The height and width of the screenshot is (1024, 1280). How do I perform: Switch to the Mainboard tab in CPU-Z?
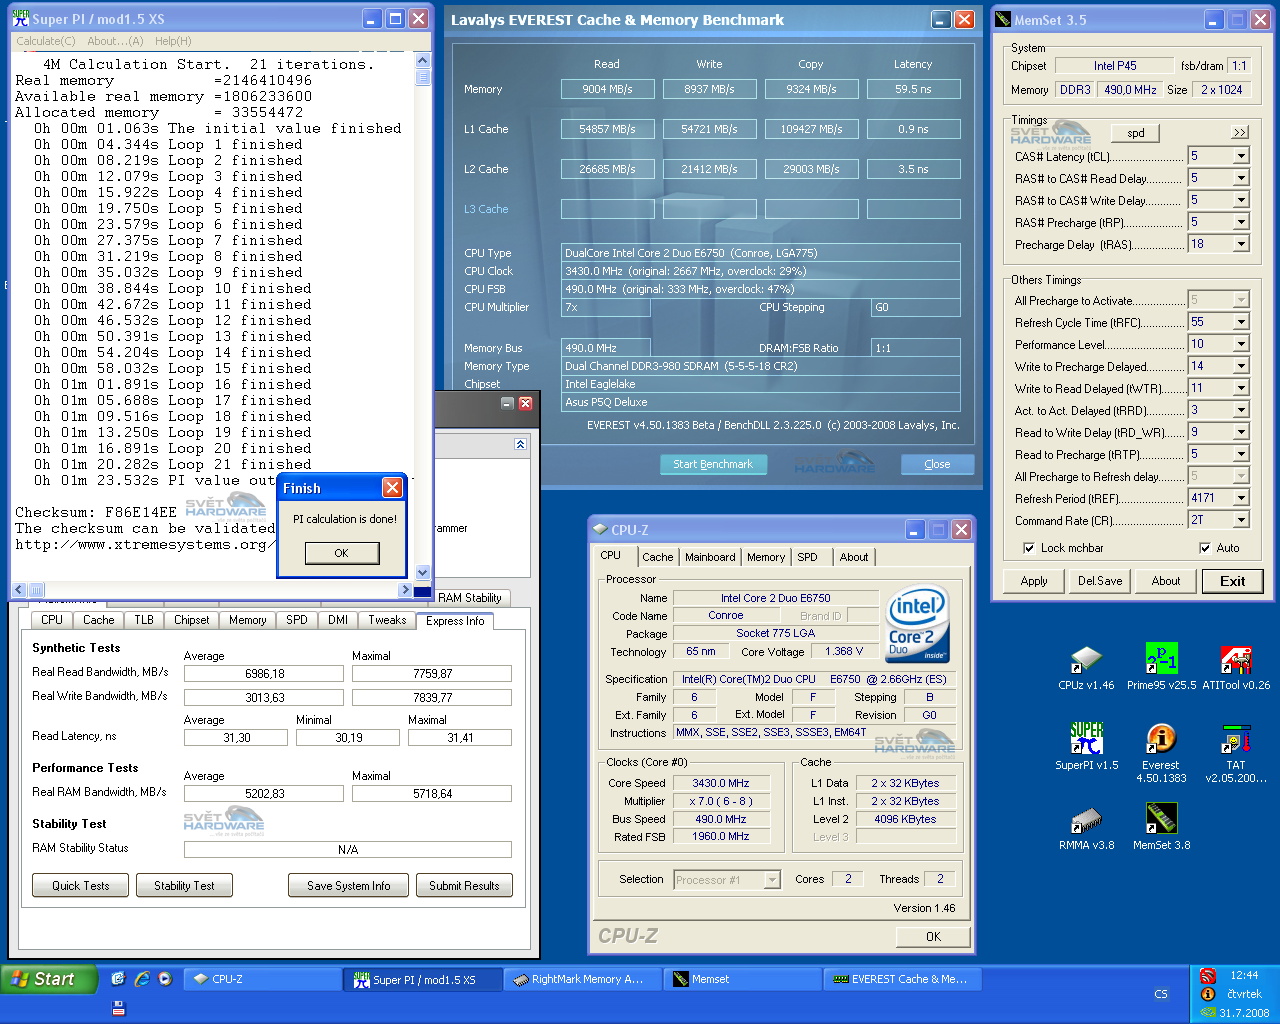point(710,557)
